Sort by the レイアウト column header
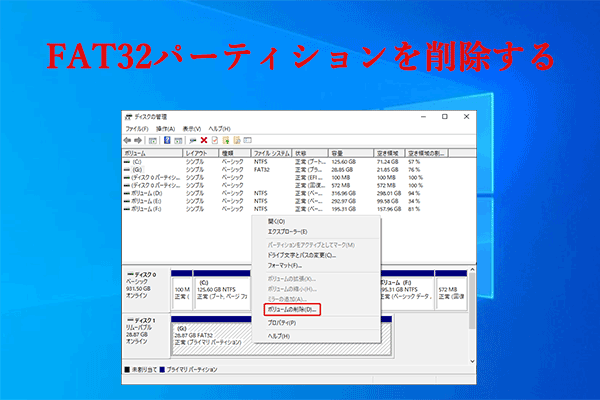This screenshot has width=600, height=400. click(x=201, y=153)
